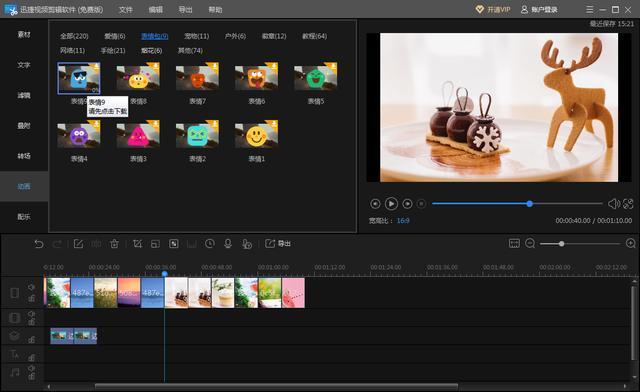The image size is (640, 392).
Task: Switch to the 动画 sidebar tab
Action: coord(24,186)
